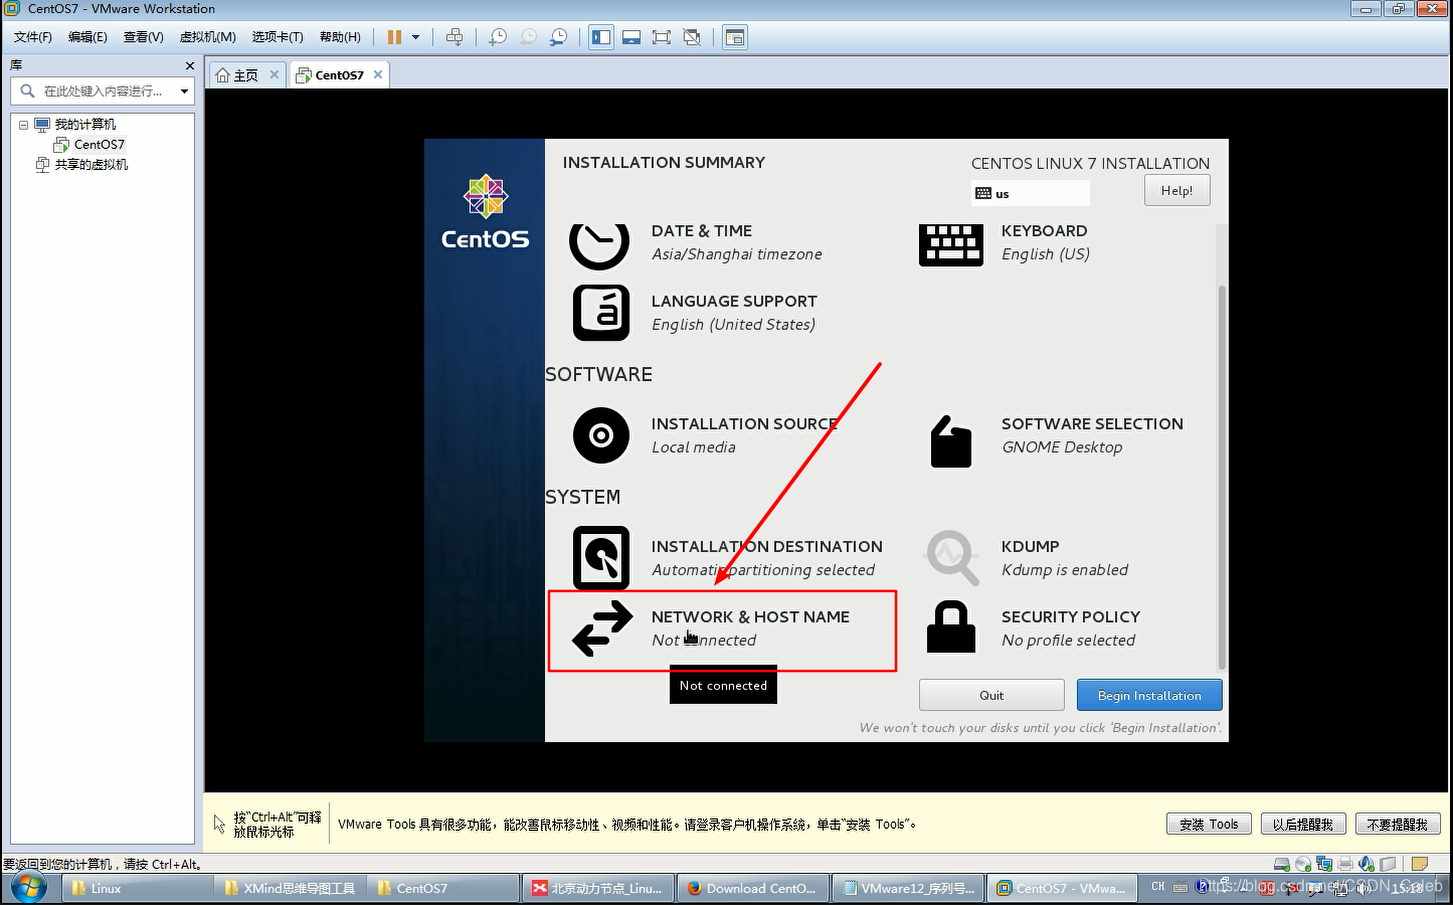This screenshot has width=1453, height=905.
Task: Open the snapshot manager toolbar icon
Action: coord(559,37)
